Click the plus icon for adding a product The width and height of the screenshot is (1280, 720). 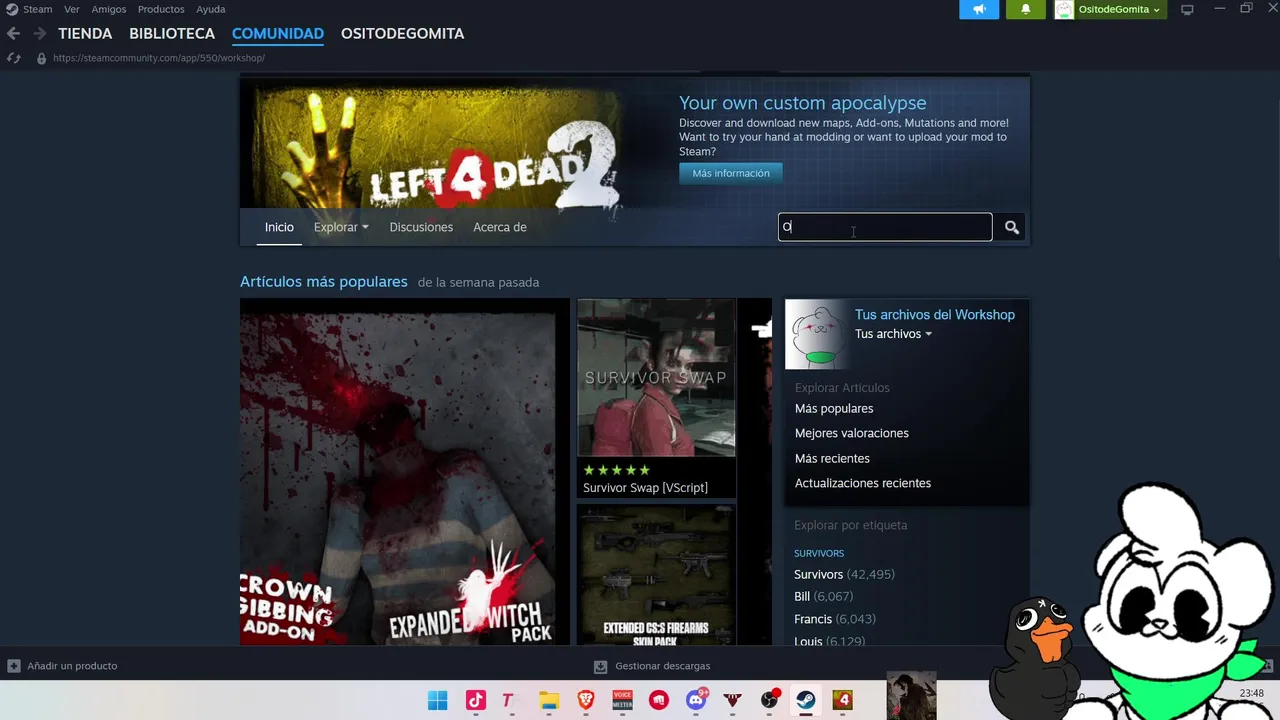click(14, 666)
